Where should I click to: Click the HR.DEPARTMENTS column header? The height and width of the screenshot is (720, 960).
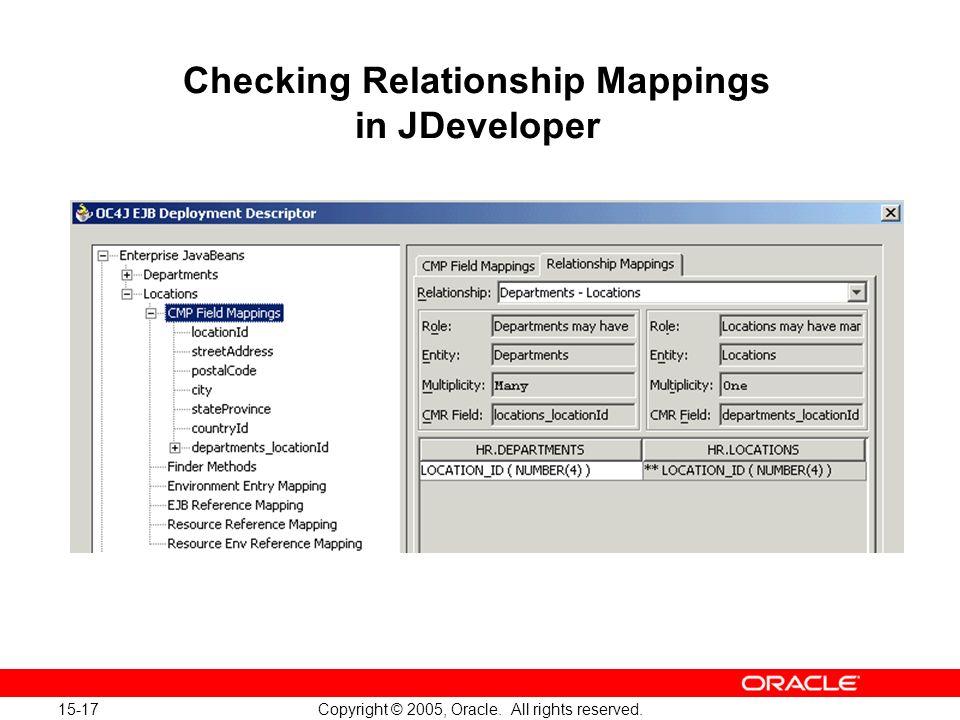[x=530, y=450]
